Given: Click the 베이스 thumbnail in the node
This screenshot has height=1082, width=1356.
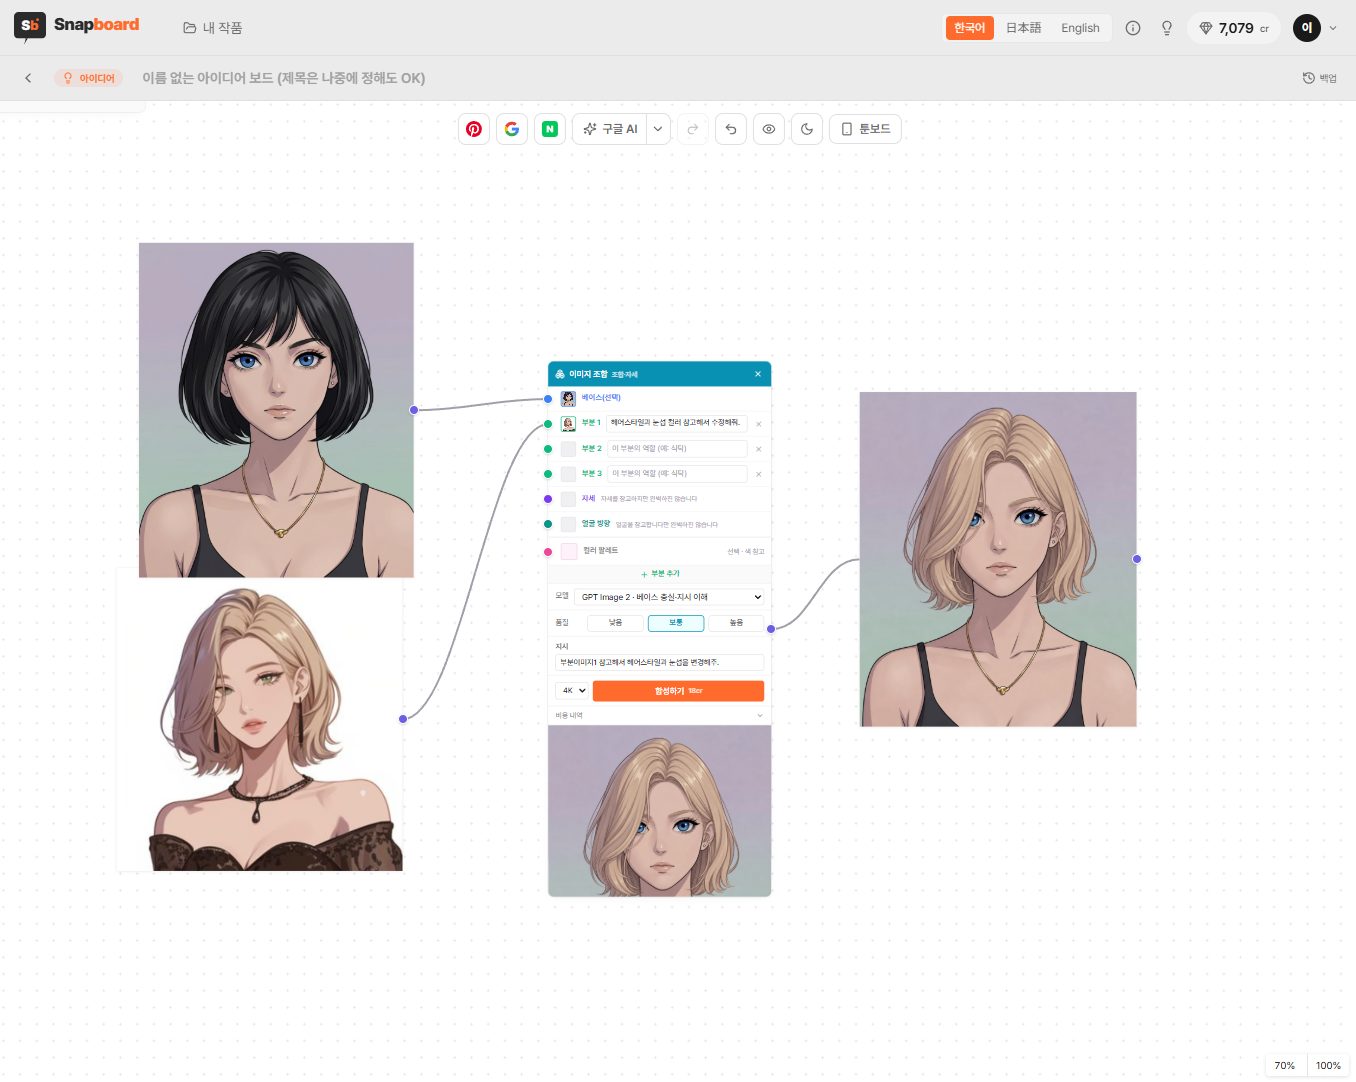Looking at the screenshot, I should [568, 399].
